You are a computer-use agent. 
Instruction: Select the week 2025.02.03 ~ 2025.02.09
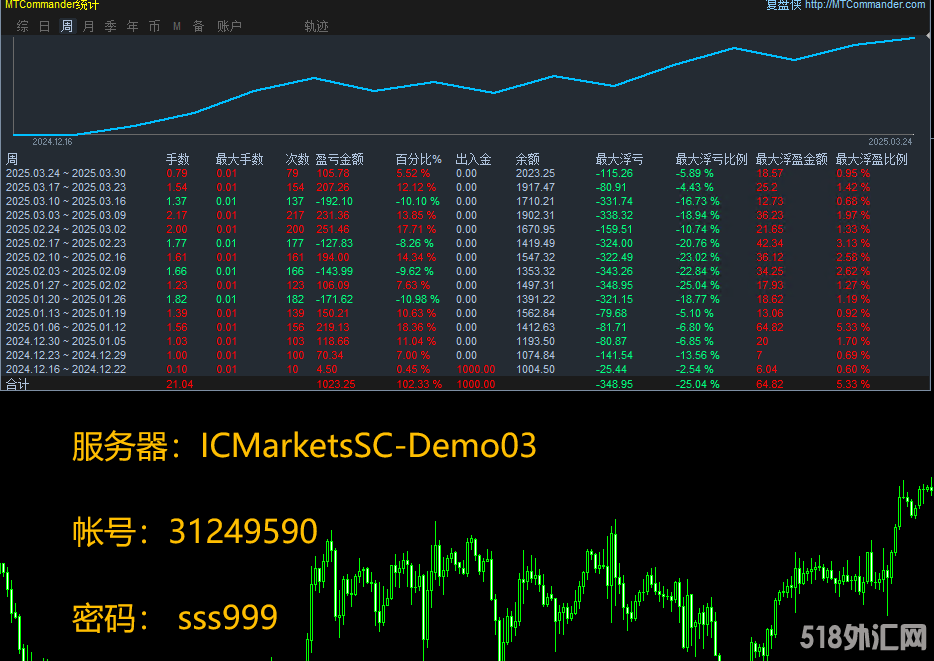pyautogui.click(x=465, y=271)
